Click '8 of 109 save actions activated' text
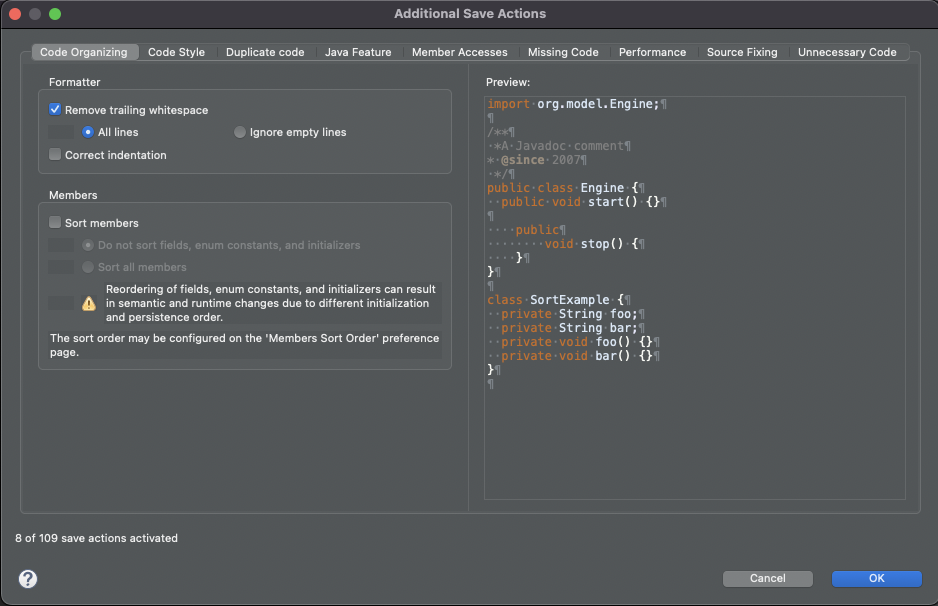938x606 pixels. click(x=96, y=538)
